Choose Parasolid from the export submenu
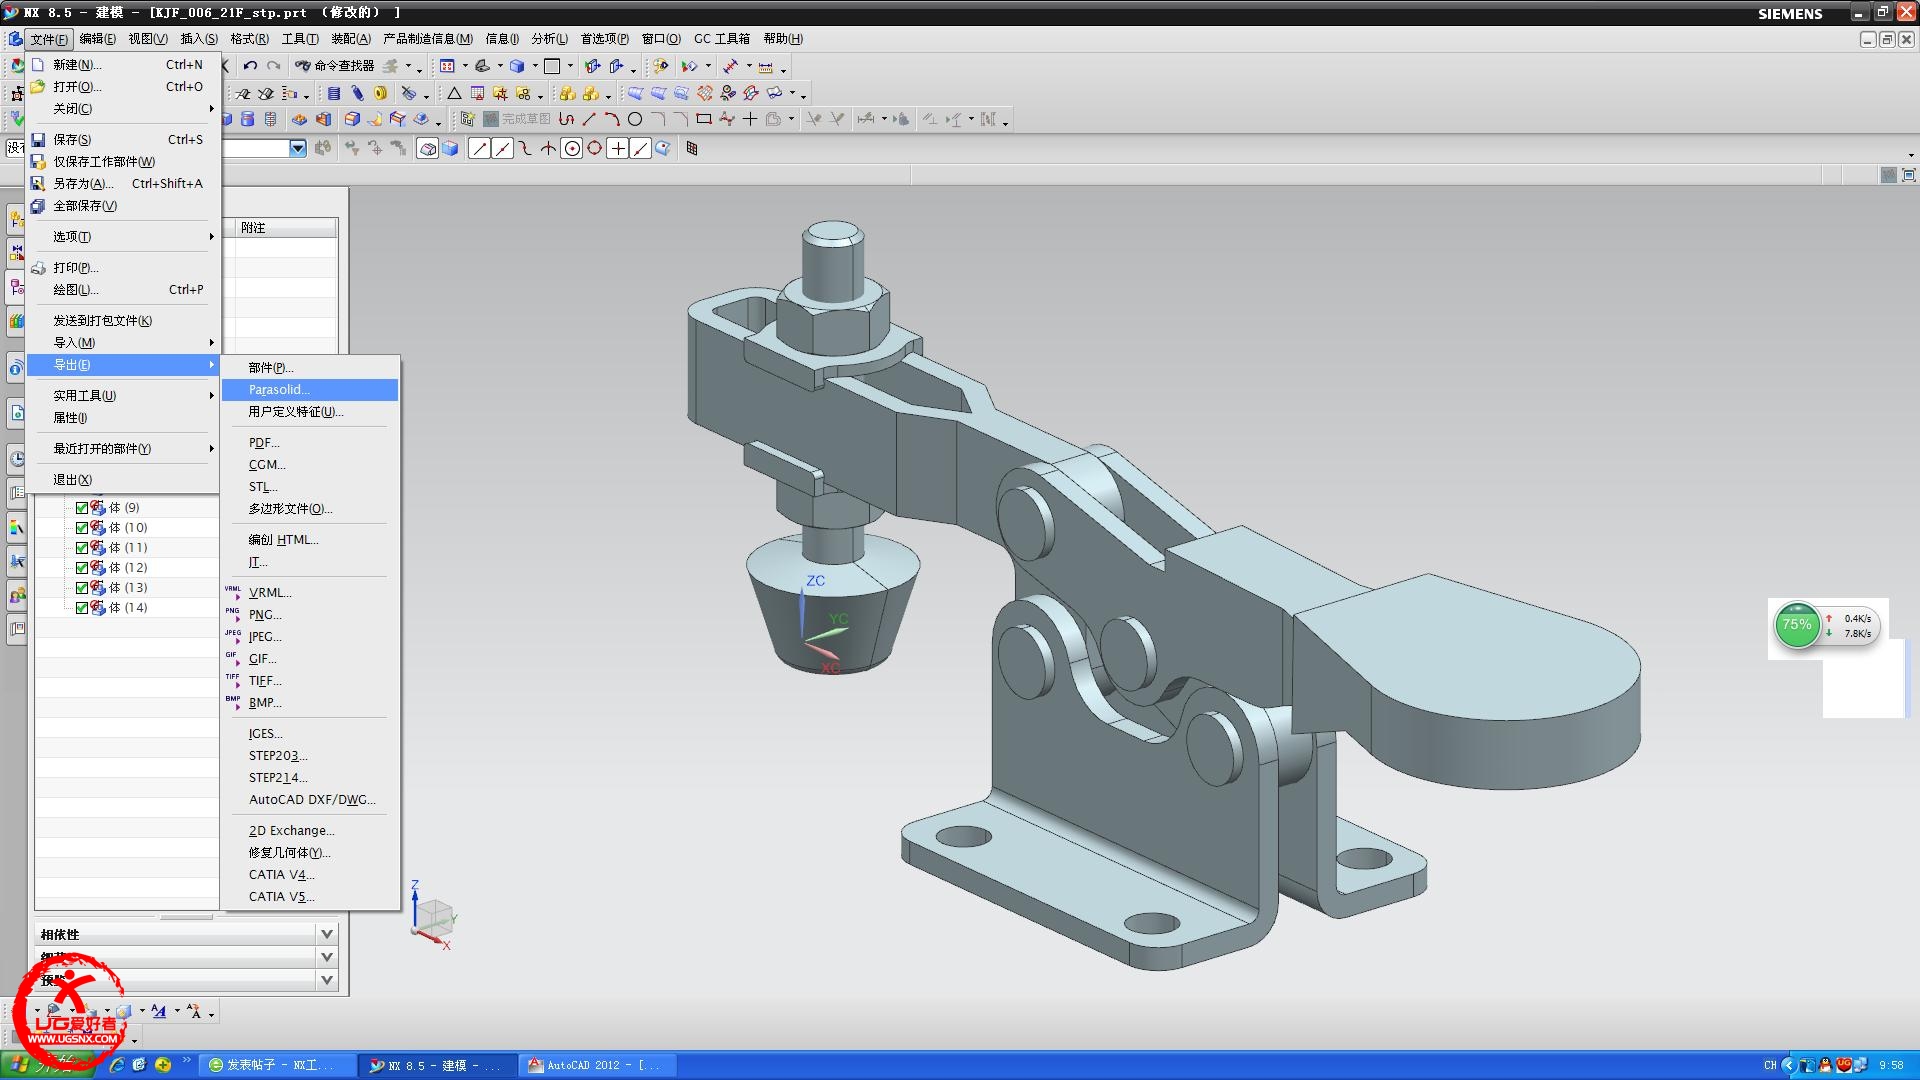 click(310, 390)
